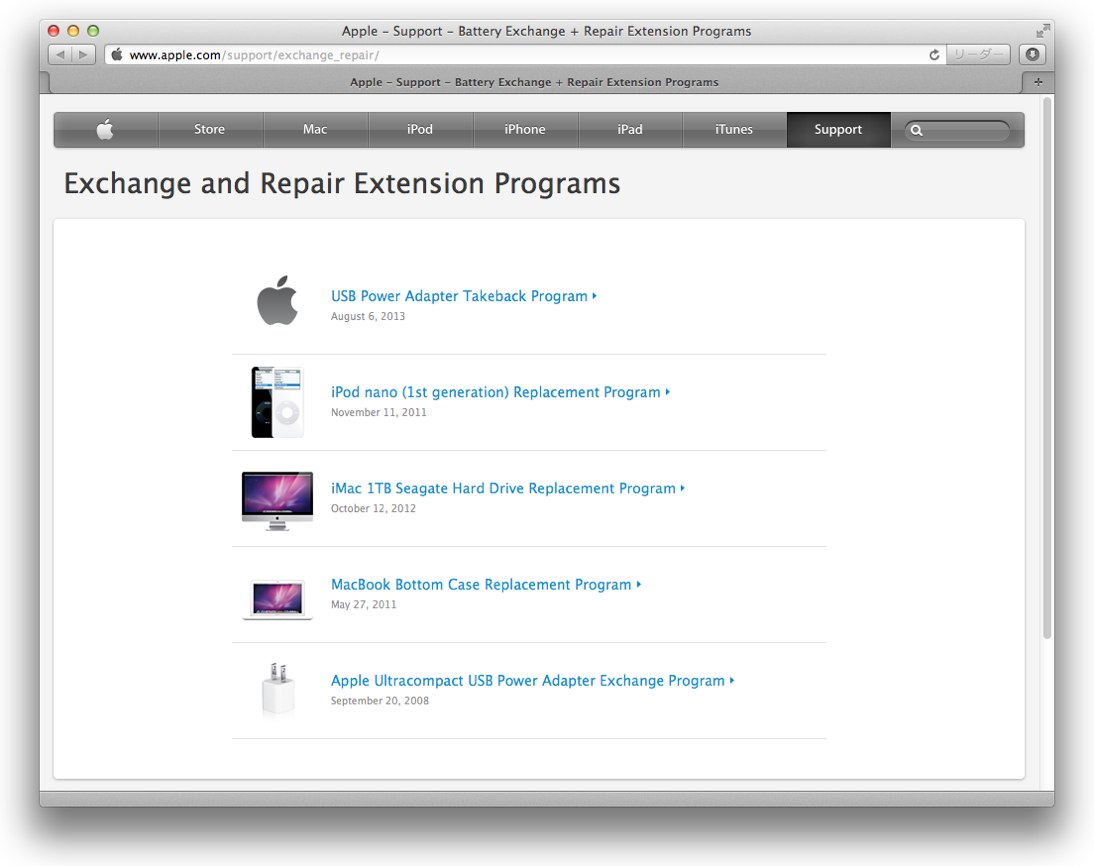
Task: Open the Store navigation tab
Action: tap(209, 129)
